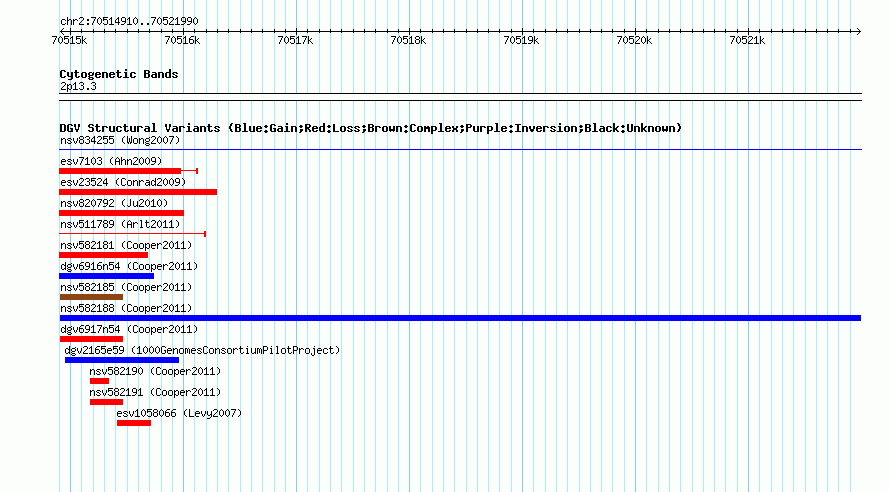Select nsv582190 (Cooper2011) label
This screenshot has height=492, width=890.
[x=155, y=371]
